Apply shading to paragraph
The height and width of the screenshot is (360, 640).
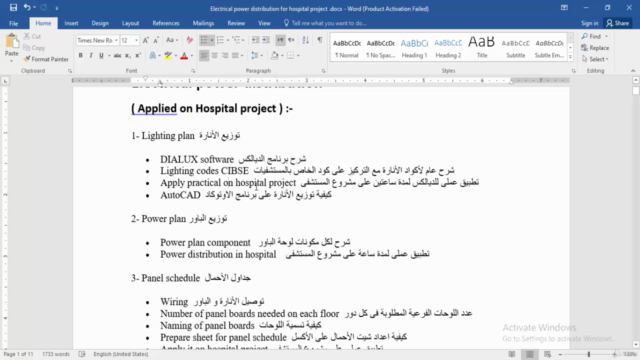pos(275,56)
